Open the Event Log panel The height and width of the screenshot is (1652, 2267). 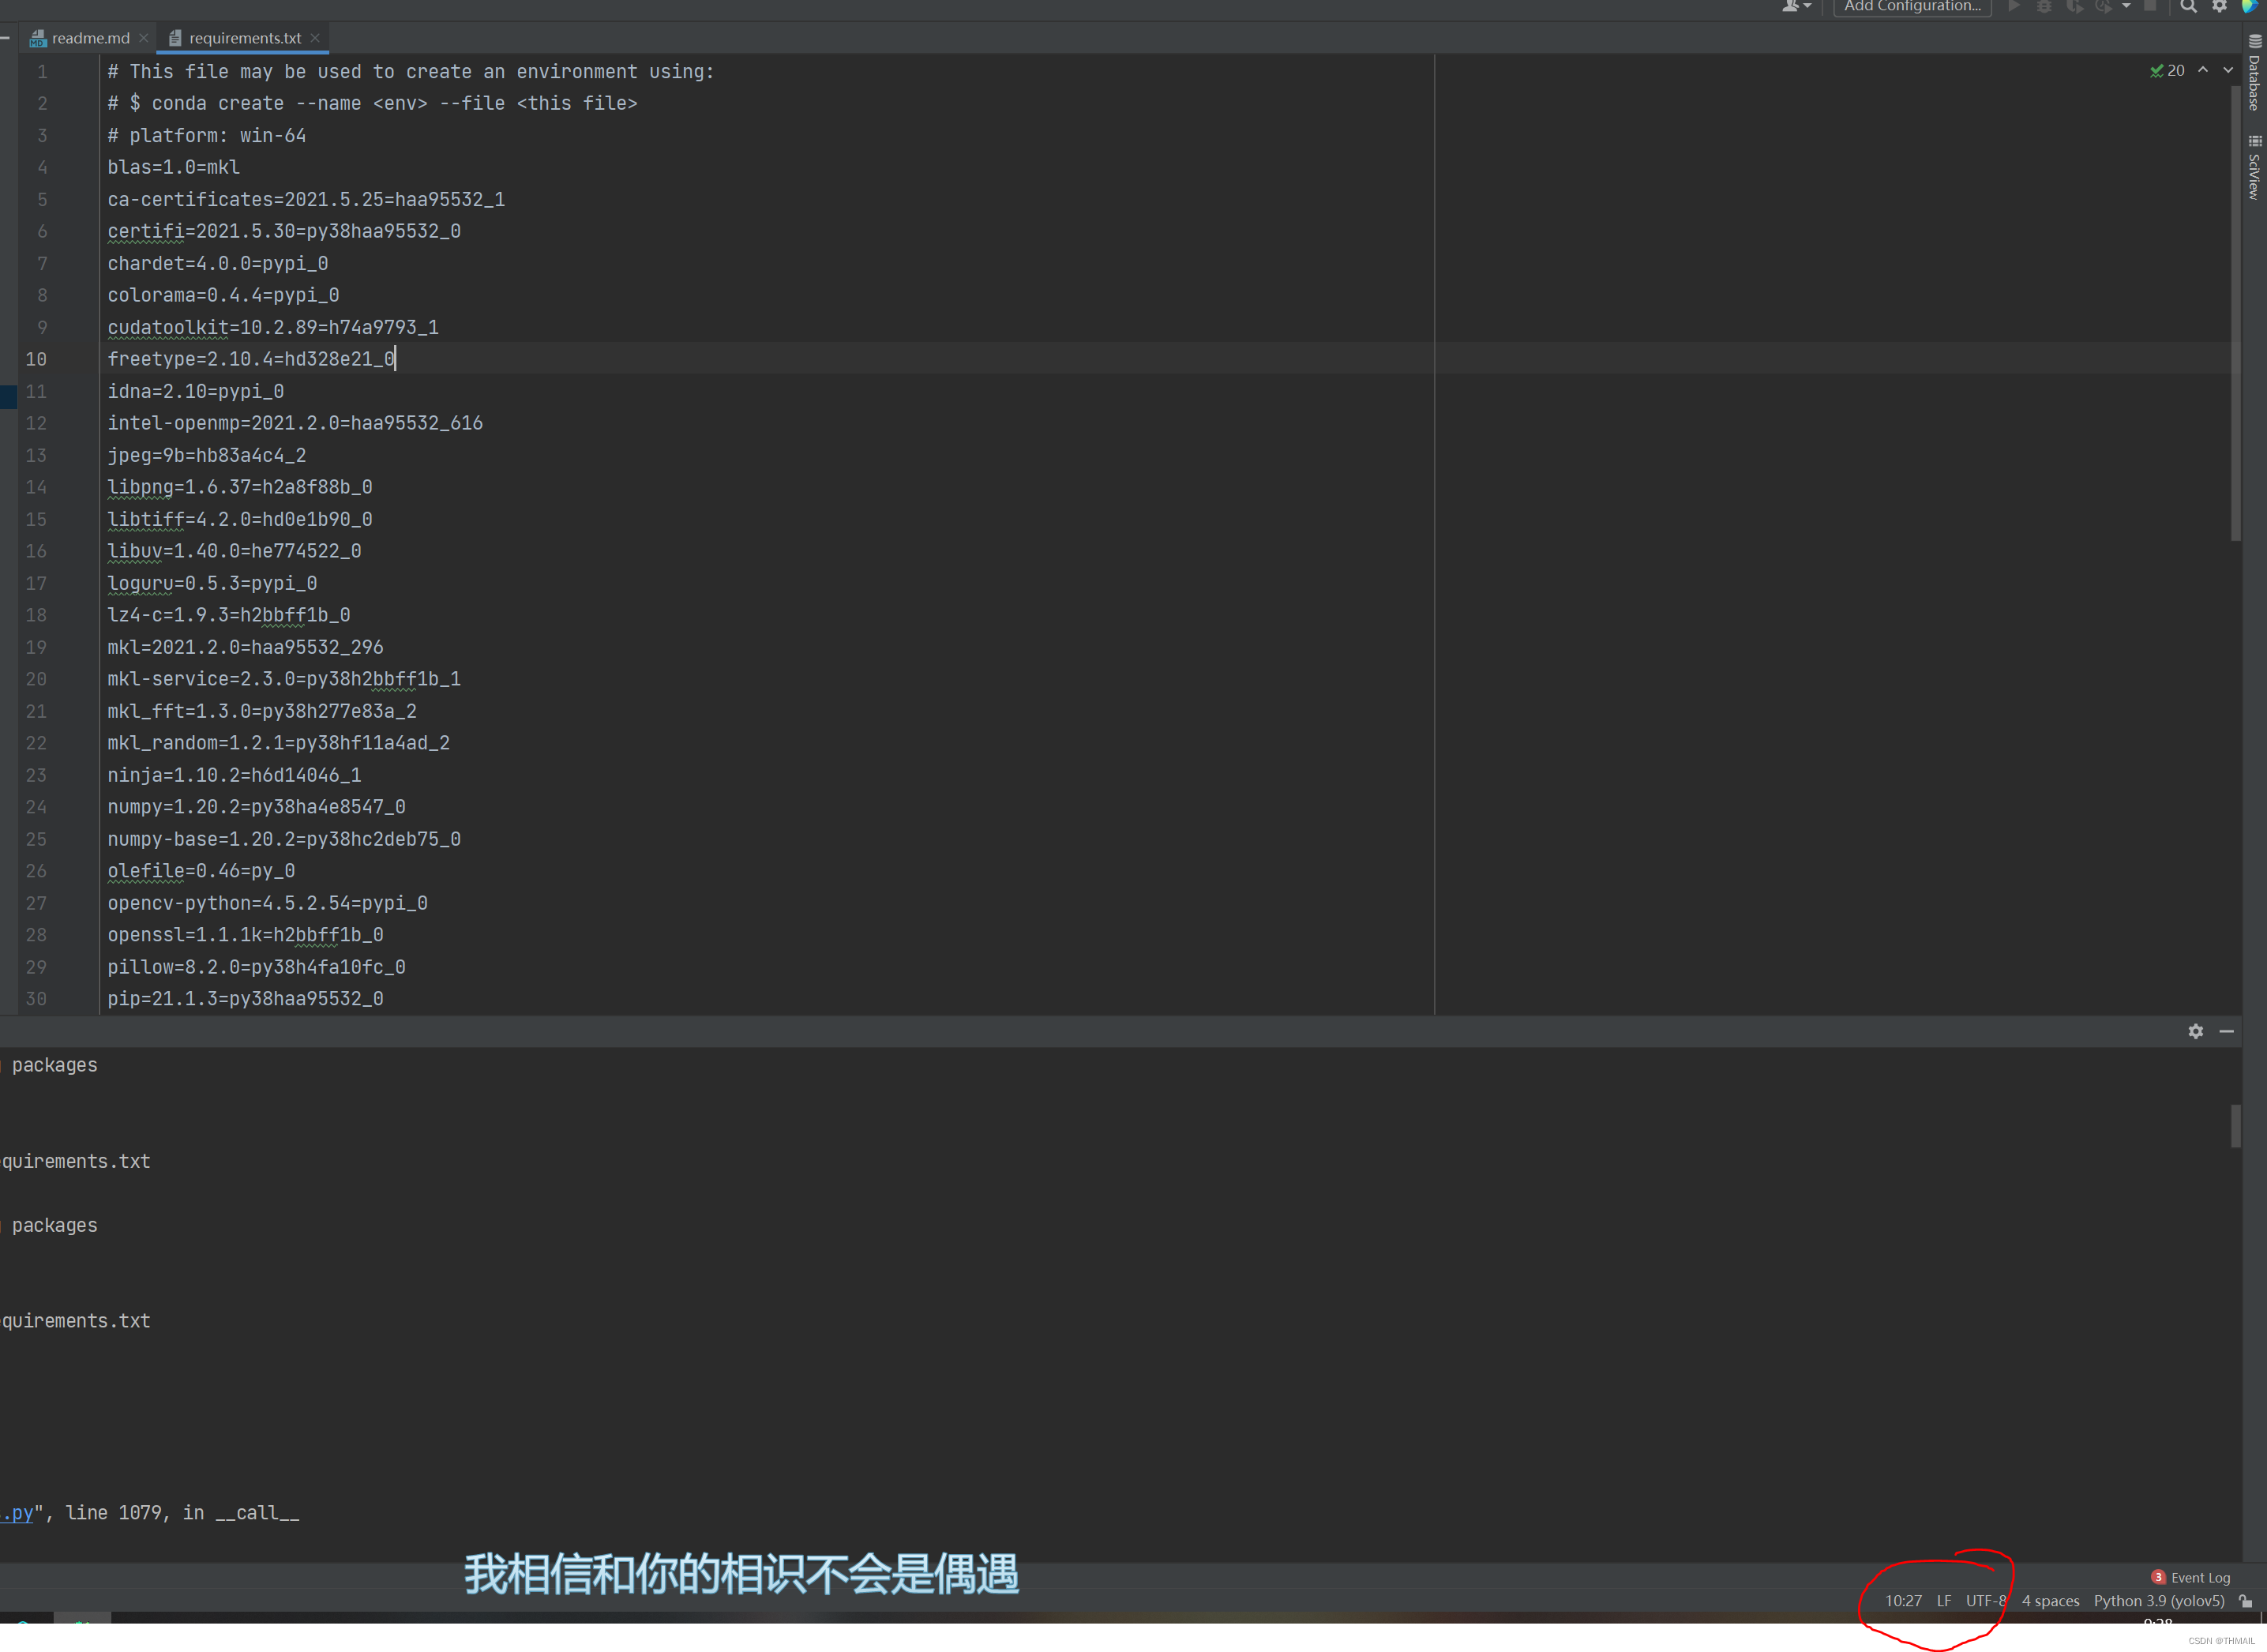point(2191,1578)
